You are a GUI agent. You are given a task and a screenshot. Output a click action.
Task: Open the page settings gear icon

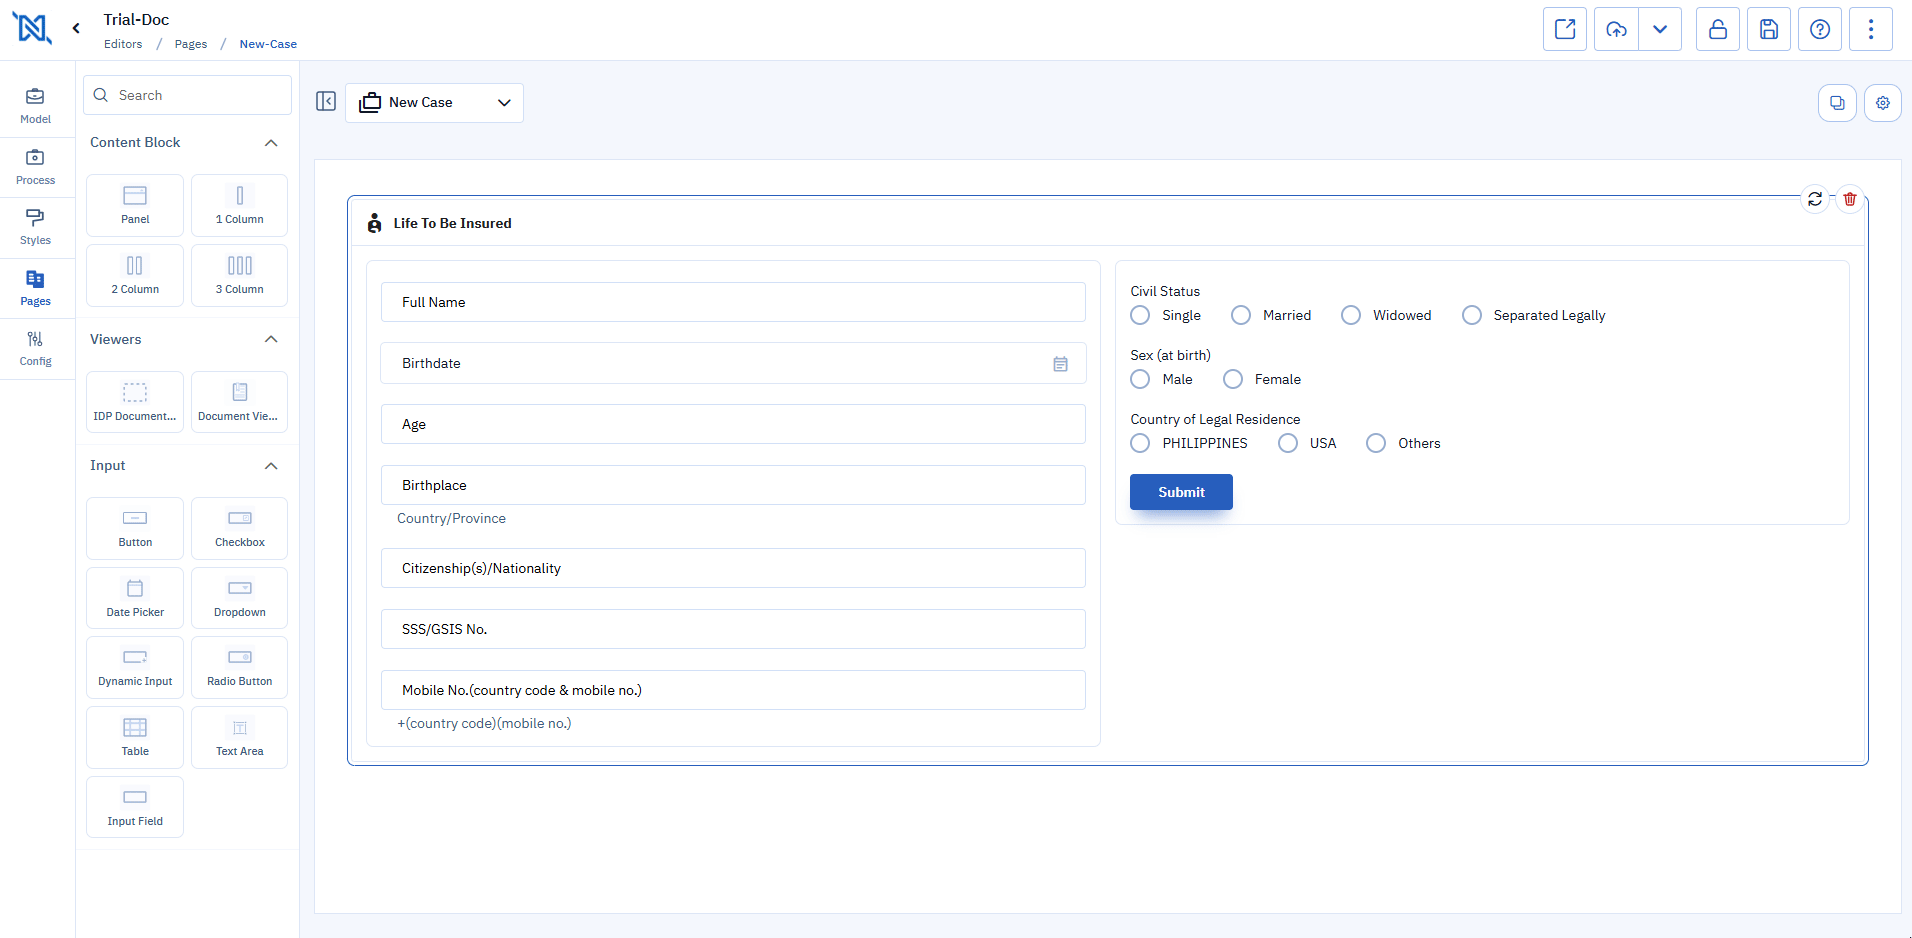[1882, 103]
